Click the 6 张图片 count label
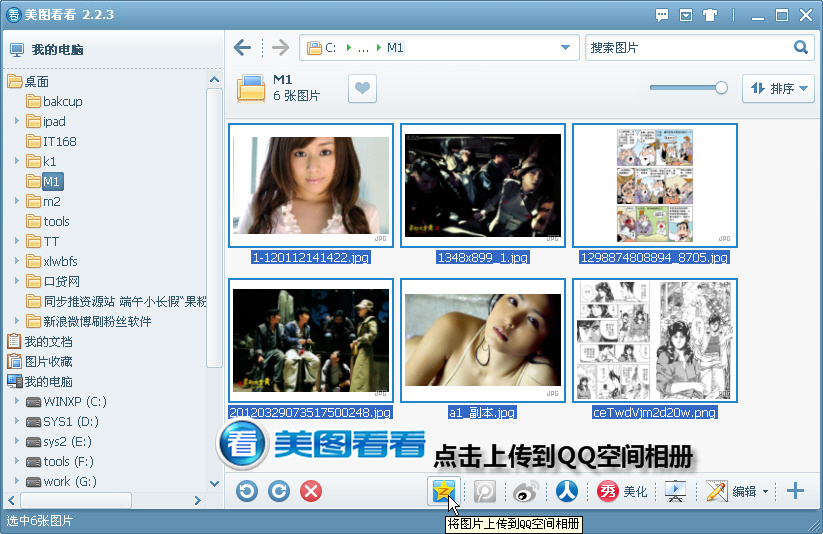The width and height of the screenshot is (823, 534). (296, 96)
